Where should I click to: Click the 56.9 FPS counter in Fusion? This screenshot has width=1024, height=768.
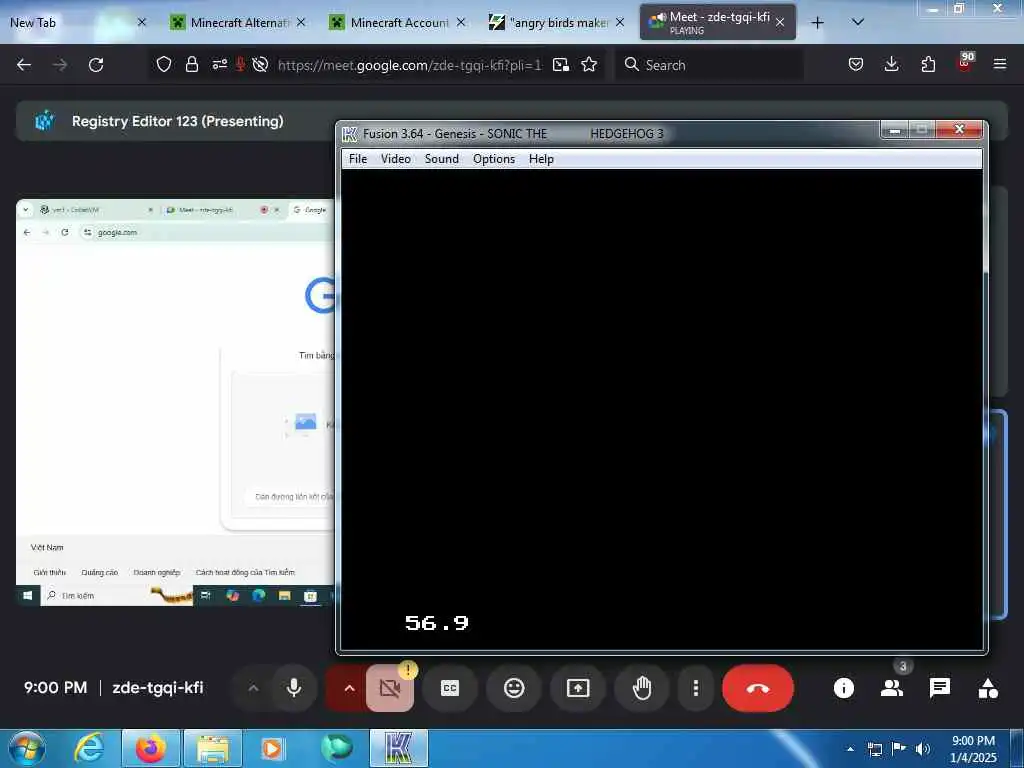tap(436, 623)
